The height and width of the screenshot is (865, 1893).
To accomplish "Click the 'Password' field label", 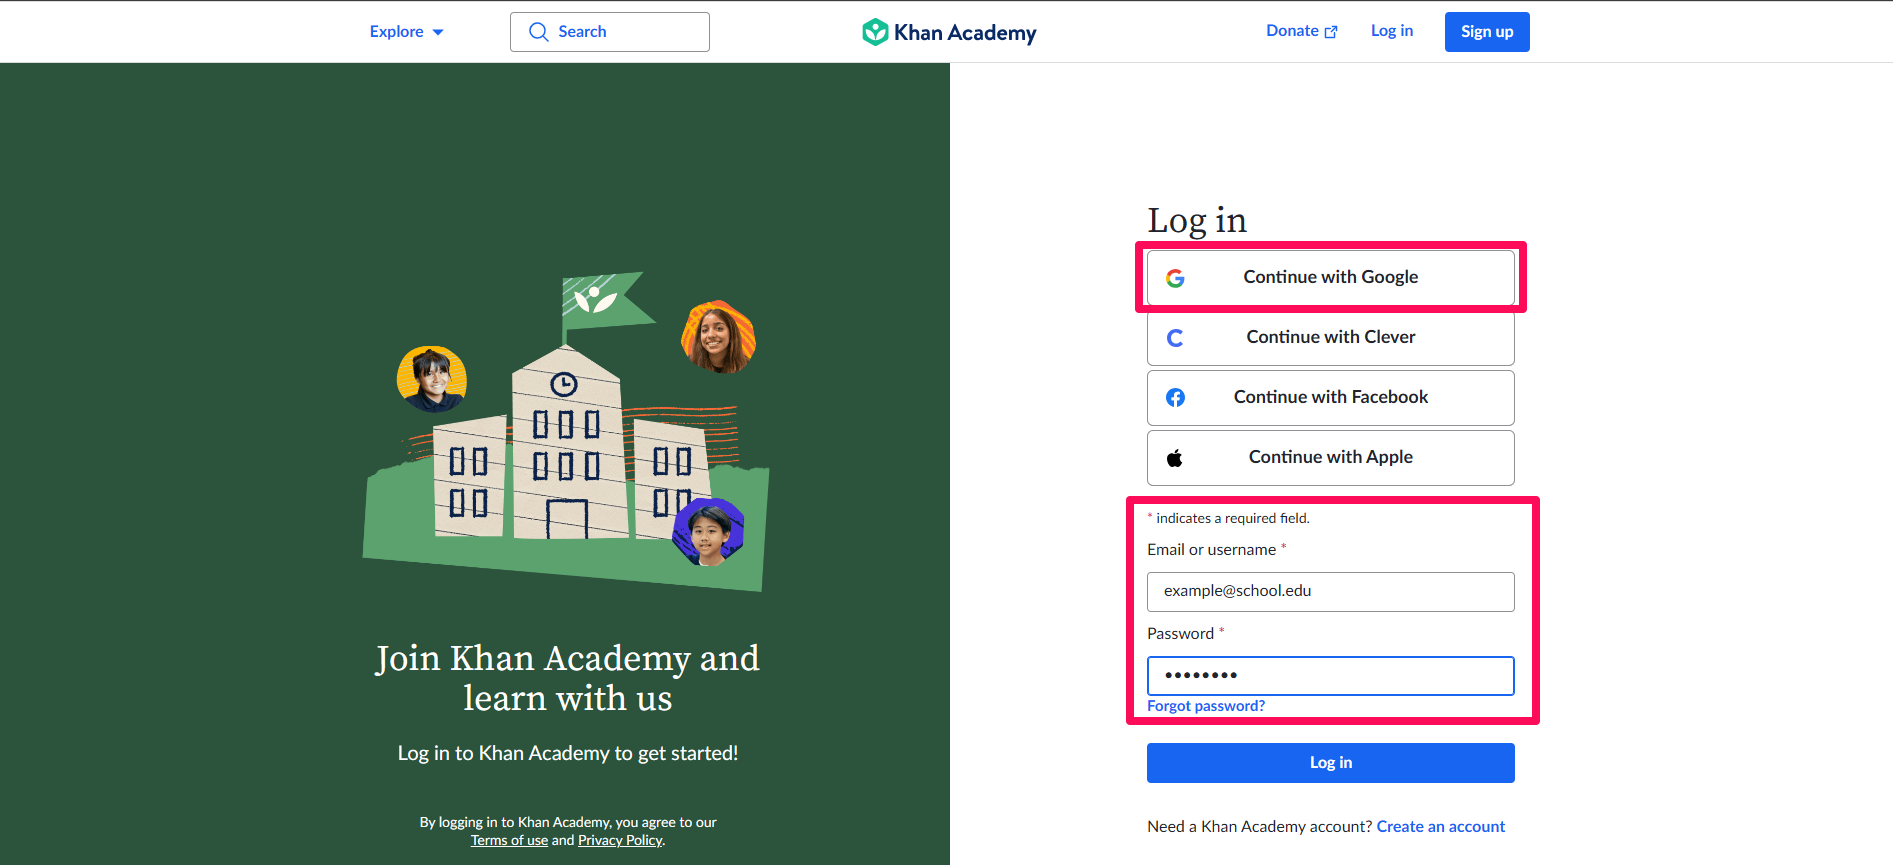I will (x=1180, y=634).
